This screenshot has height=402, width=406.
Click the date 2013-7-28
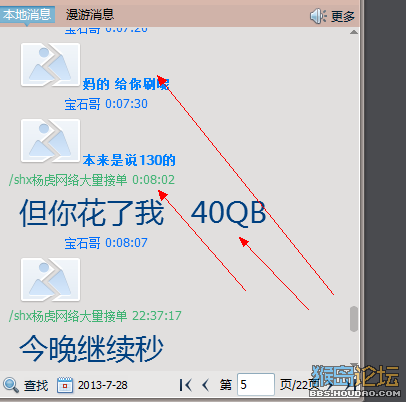[103, 385]
